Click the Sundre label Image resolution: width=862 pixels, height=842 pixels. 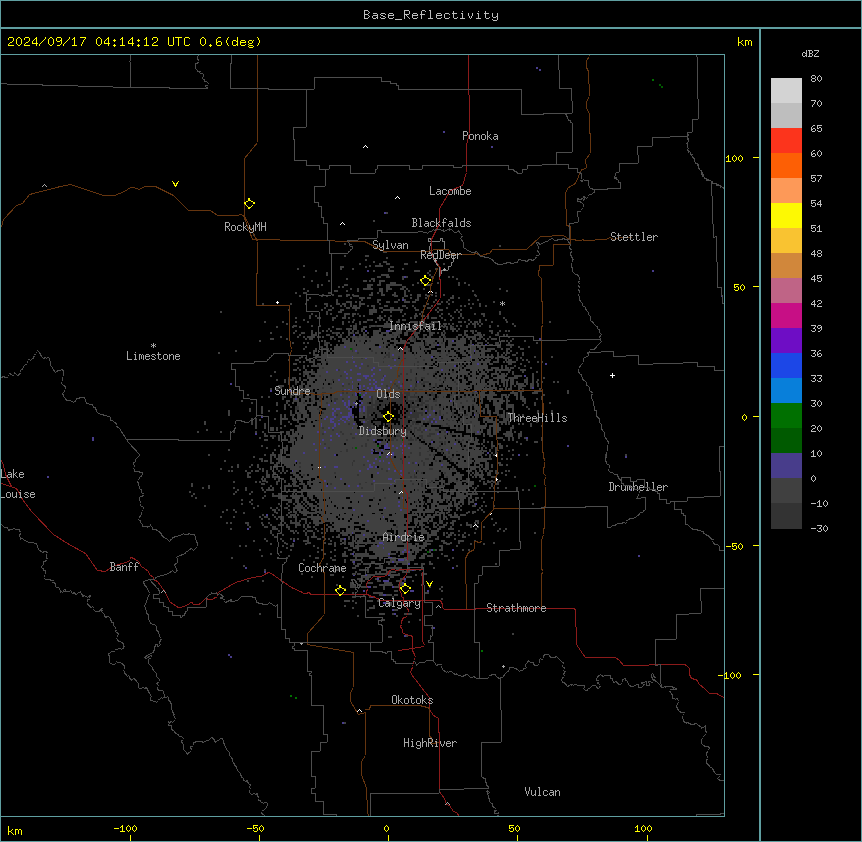(292, 391)
